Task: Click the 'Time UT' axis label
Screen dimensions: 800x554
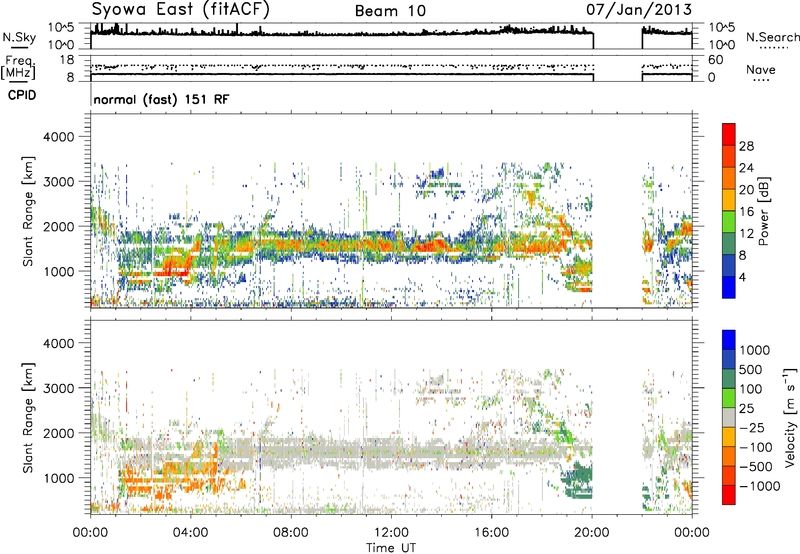Action: pyautogui.click(x=391, y=548)
